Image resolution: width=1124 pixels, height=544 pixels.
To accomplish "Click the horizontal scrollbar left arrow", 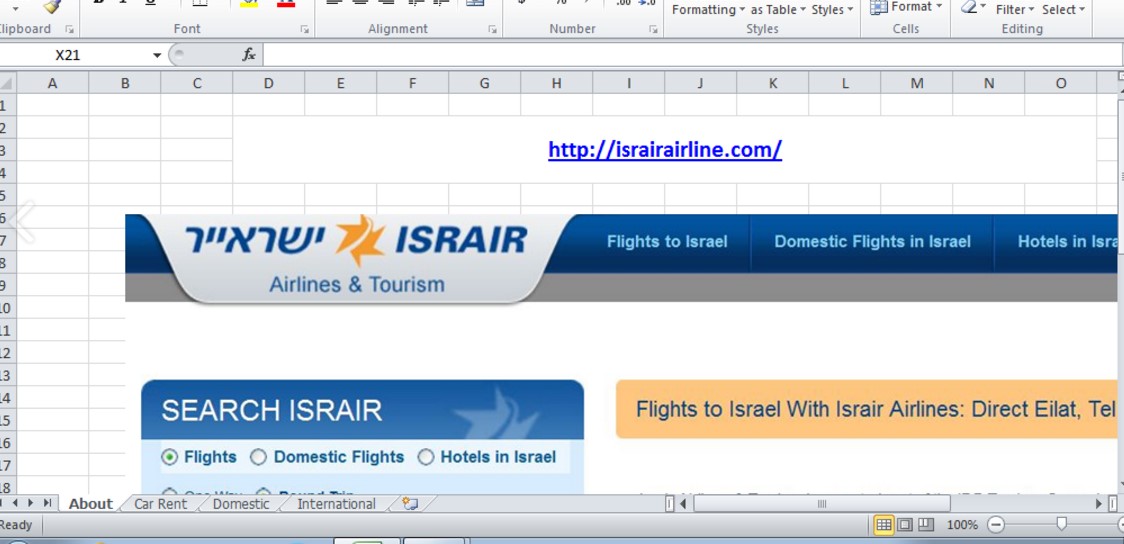I will (683, 504).
